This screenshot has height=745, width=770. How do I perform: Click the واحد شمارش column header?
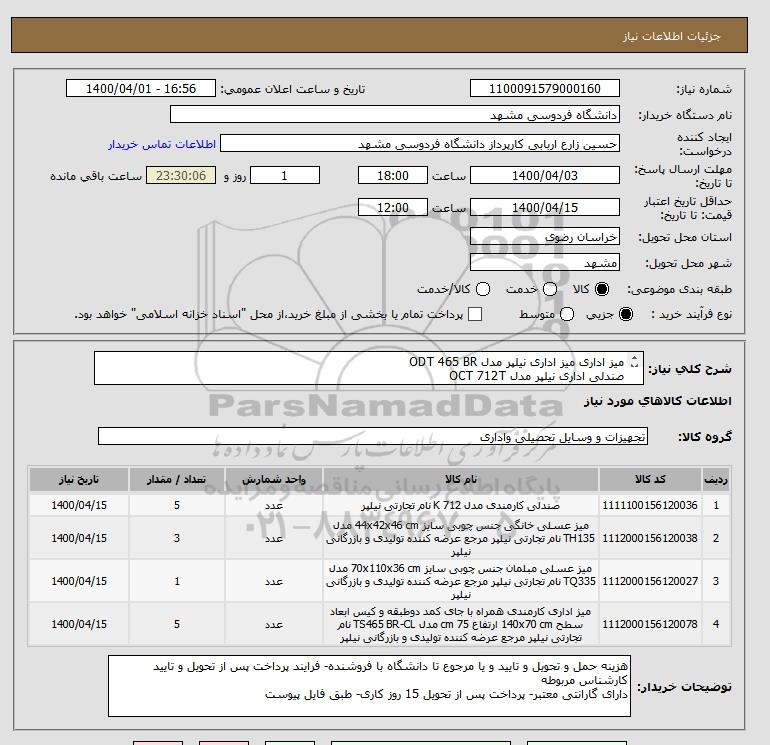tap(274, 479)
